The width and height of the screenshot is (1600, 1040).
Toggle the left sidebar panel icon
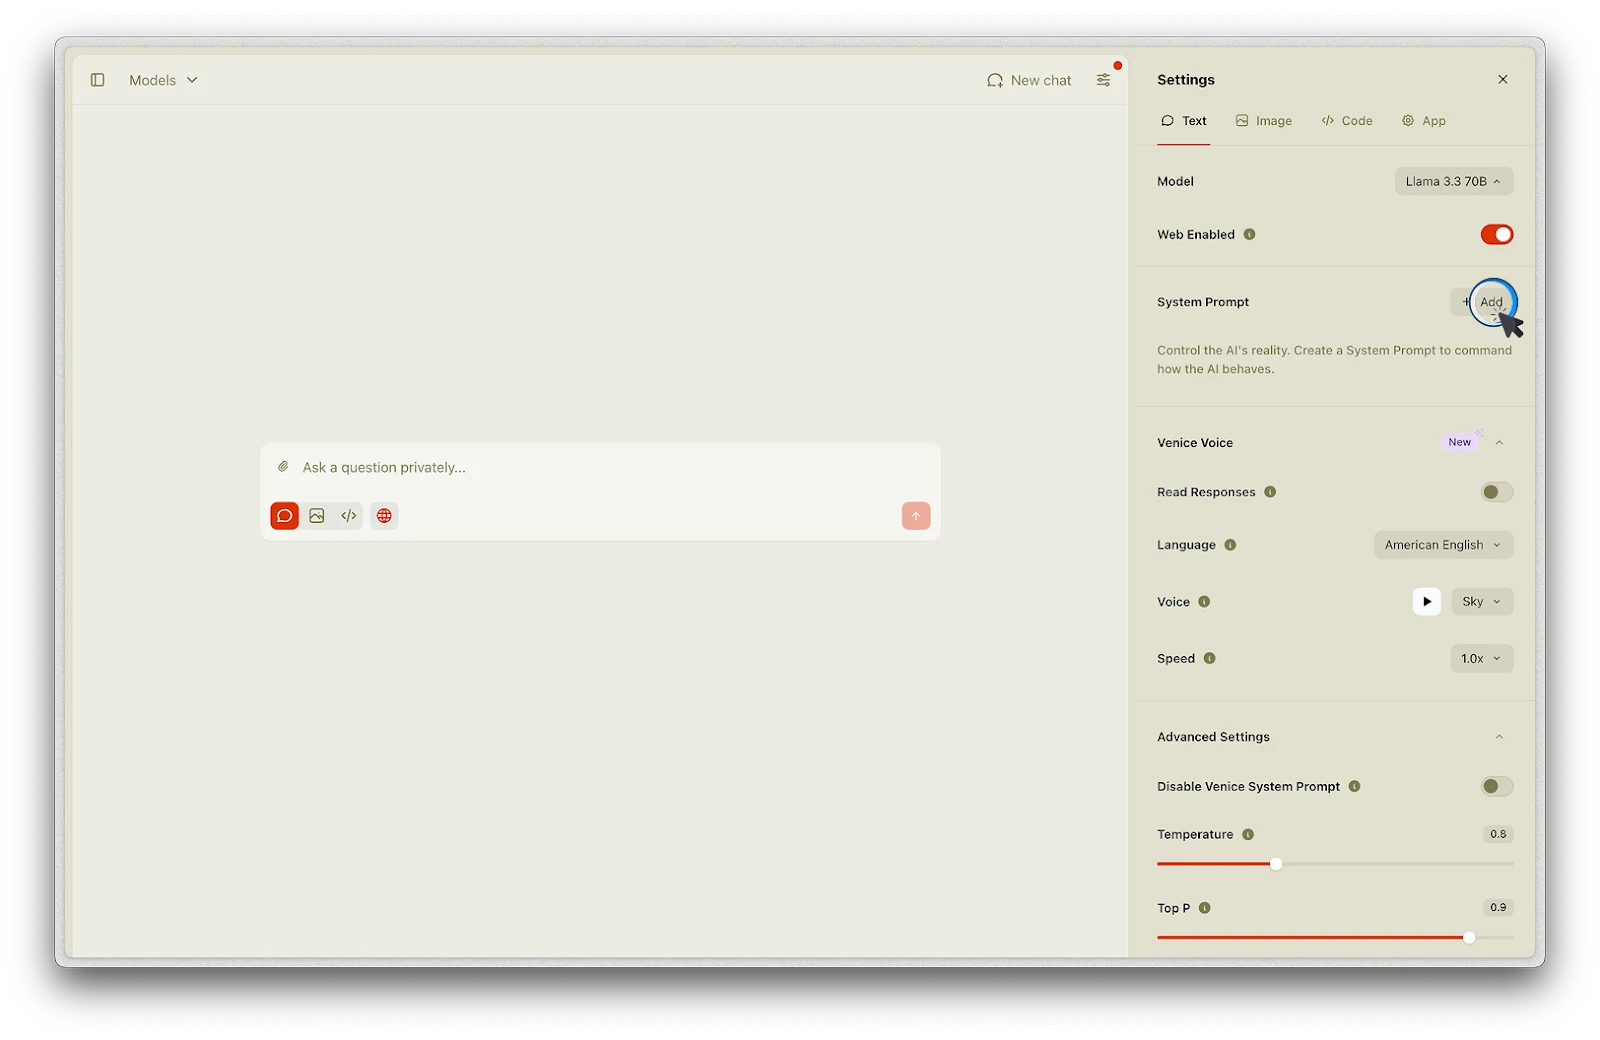click(x=97, y=80)
